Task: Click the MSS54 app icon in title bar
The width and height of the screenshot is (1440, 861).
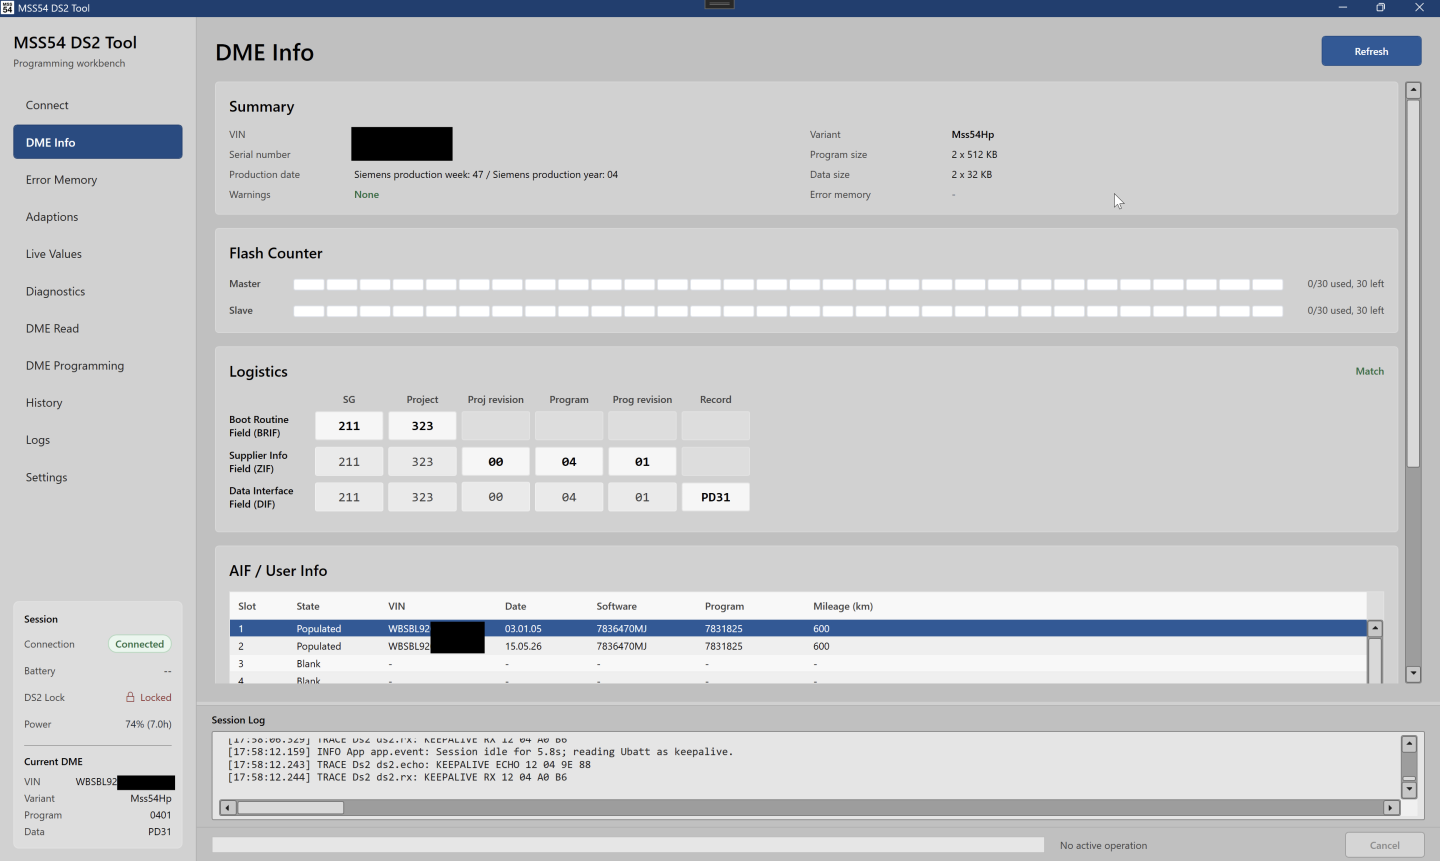Action: (x=7, y=7)
